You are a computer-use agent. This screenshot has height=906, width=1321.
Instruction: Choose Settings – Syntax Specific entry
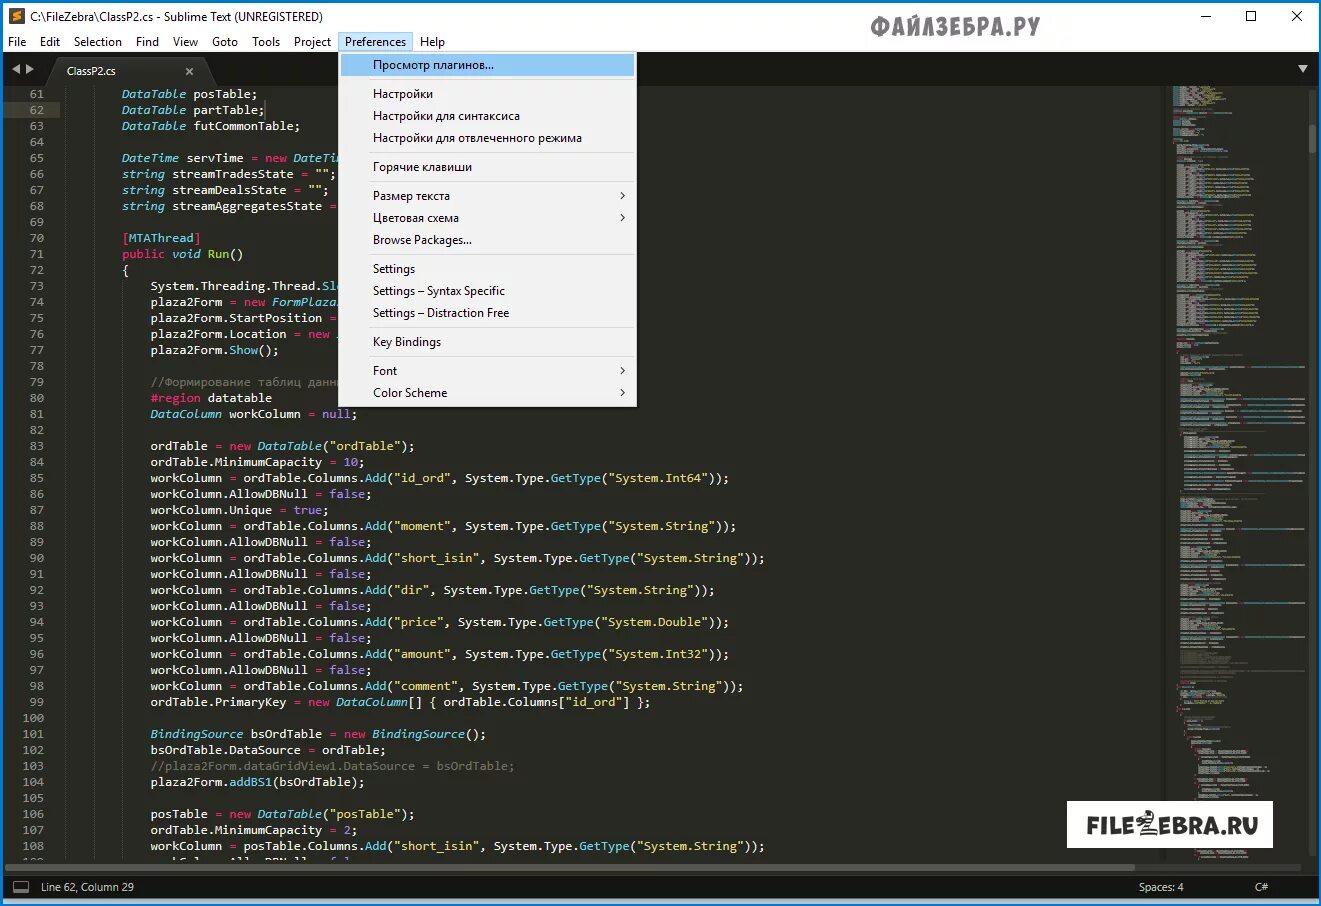[x=487, y=291]
